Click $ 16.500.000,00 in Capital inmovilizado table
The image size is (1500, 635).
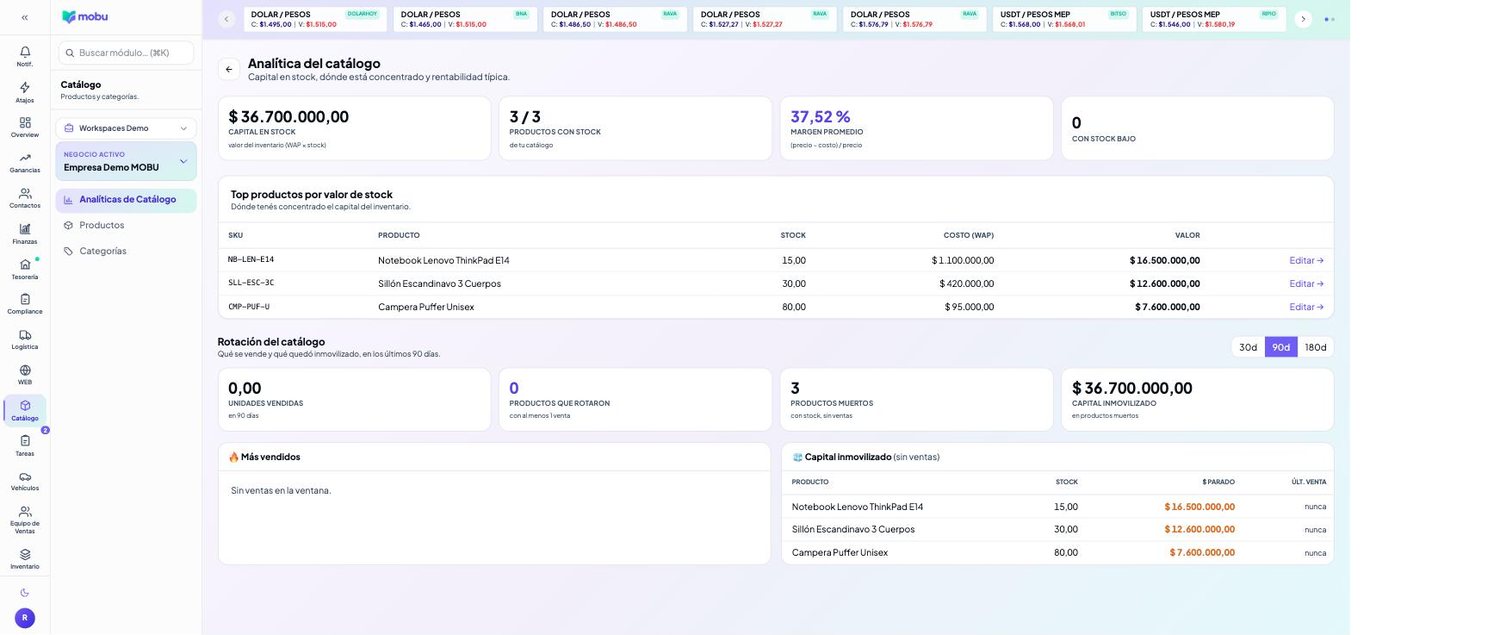pos(1199,507)
